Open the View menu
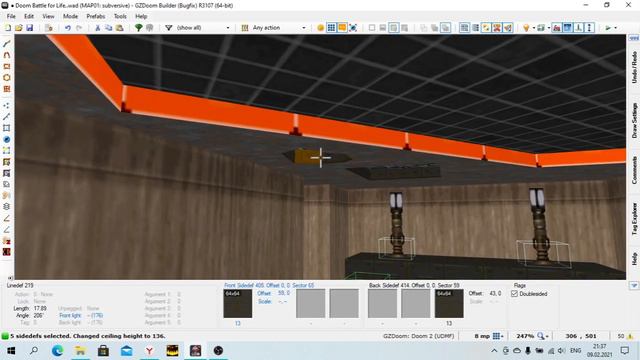 click(48, 16)
